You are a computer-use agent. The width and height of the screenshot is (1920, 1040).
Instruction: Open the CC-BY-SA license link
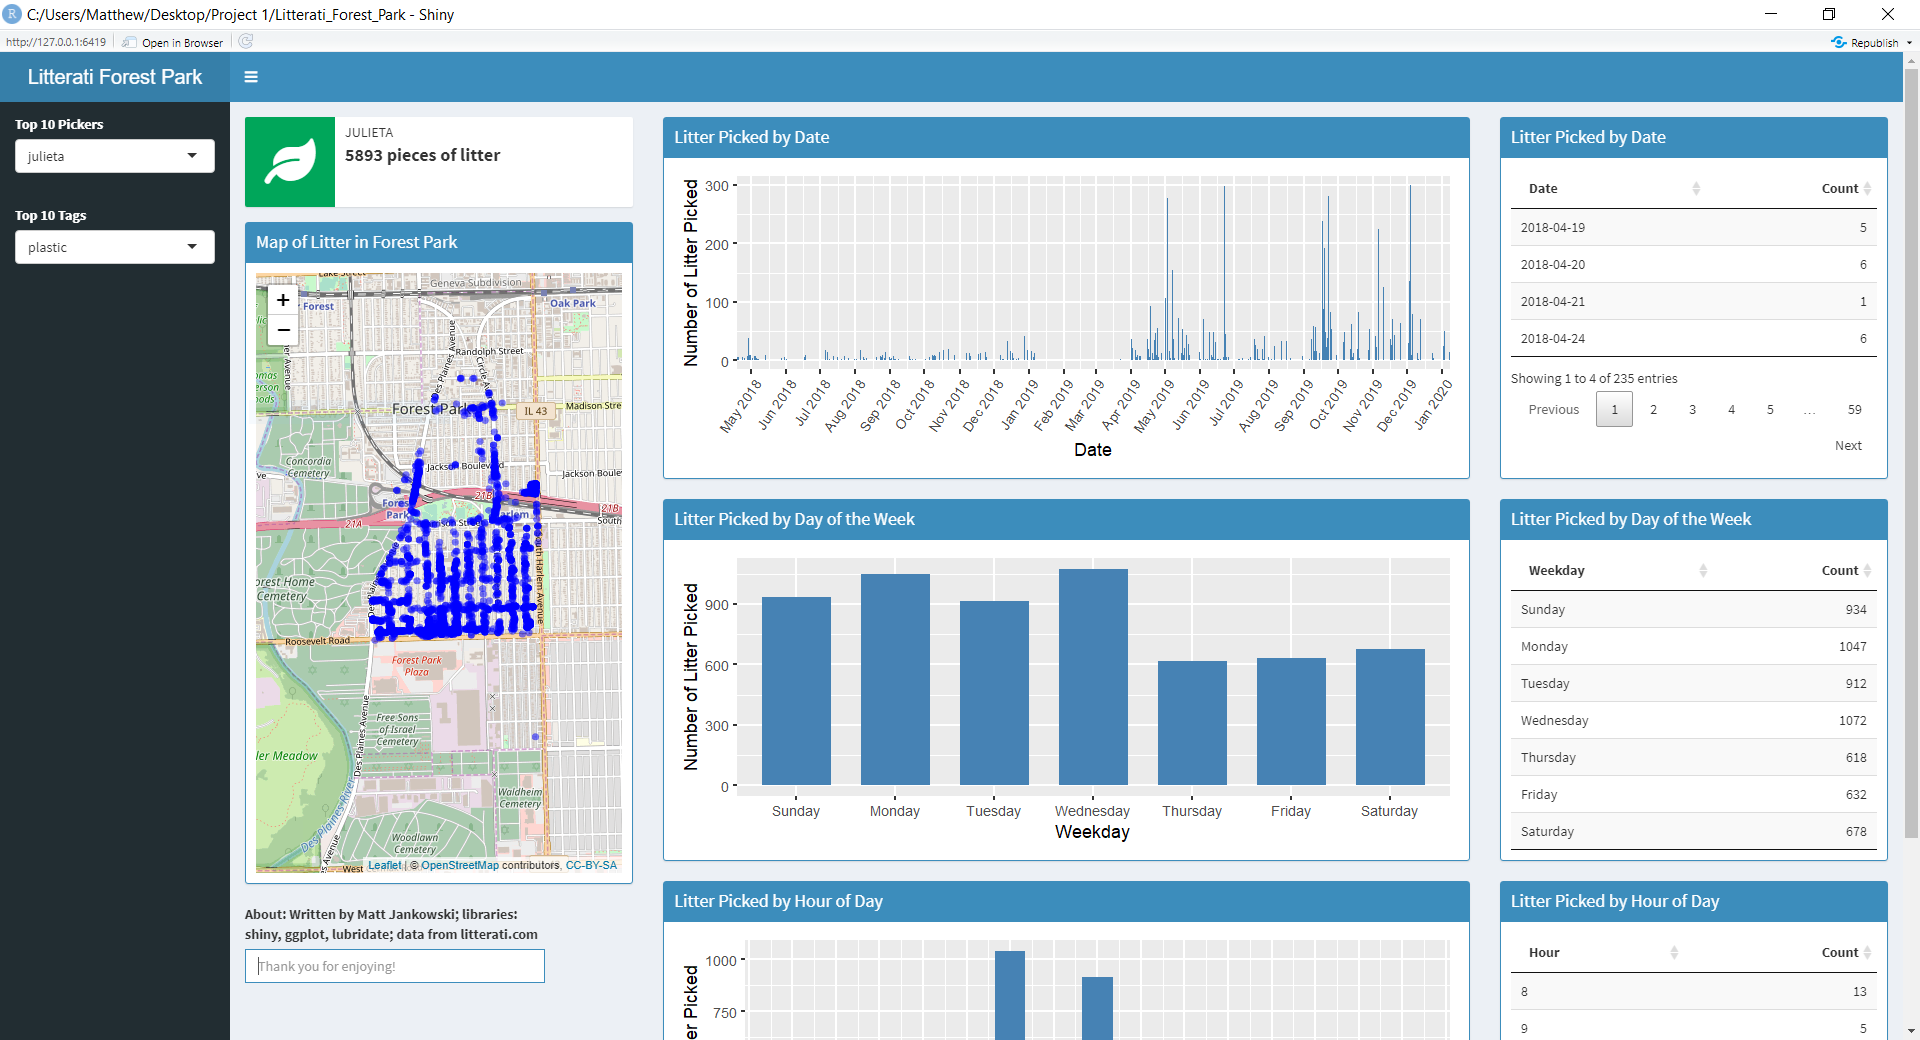click(x=591, y=866)
